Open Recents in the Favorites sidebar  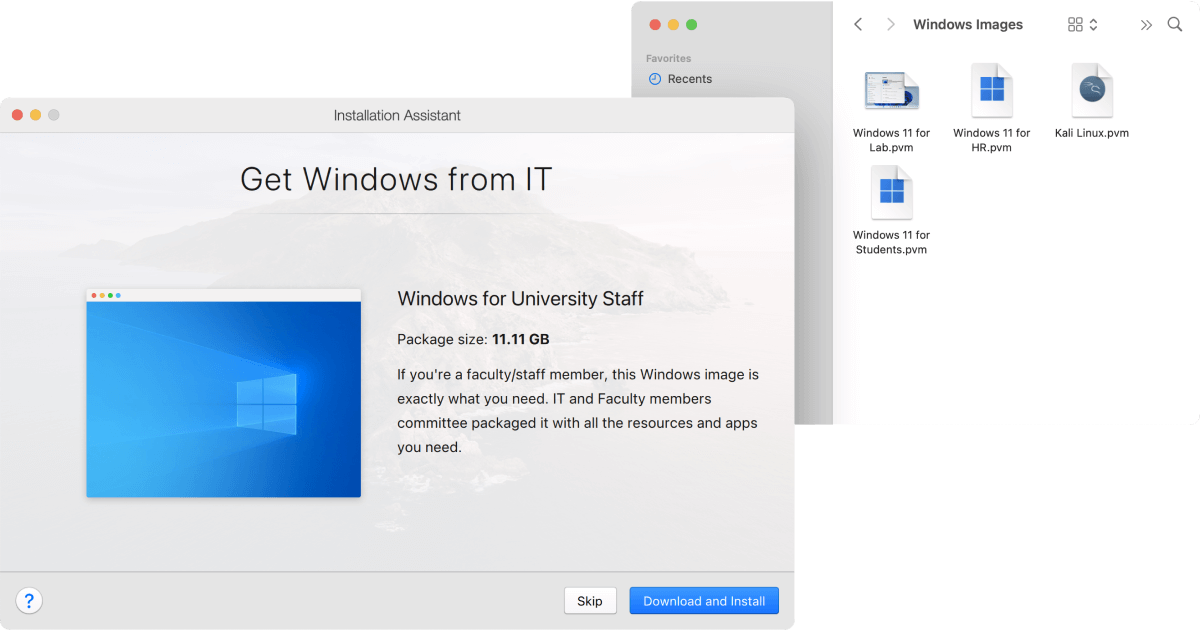coord(688,79)
